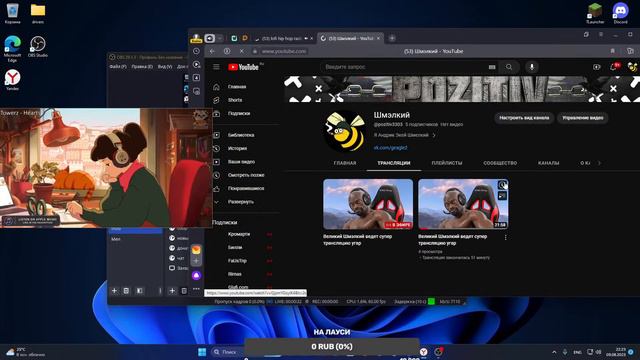640x360 pixels.
Task: Open the YouTube Create video camera icon
Action: [596, 67]
